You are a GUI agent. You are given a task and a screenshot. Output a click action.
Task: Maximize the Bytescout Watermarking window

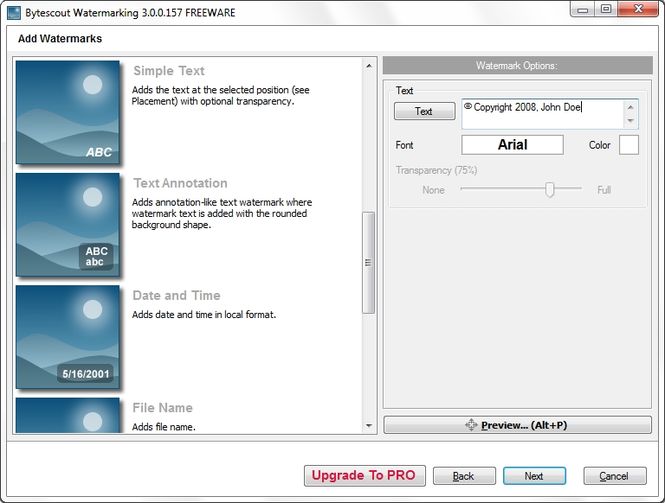coord(606,9)
